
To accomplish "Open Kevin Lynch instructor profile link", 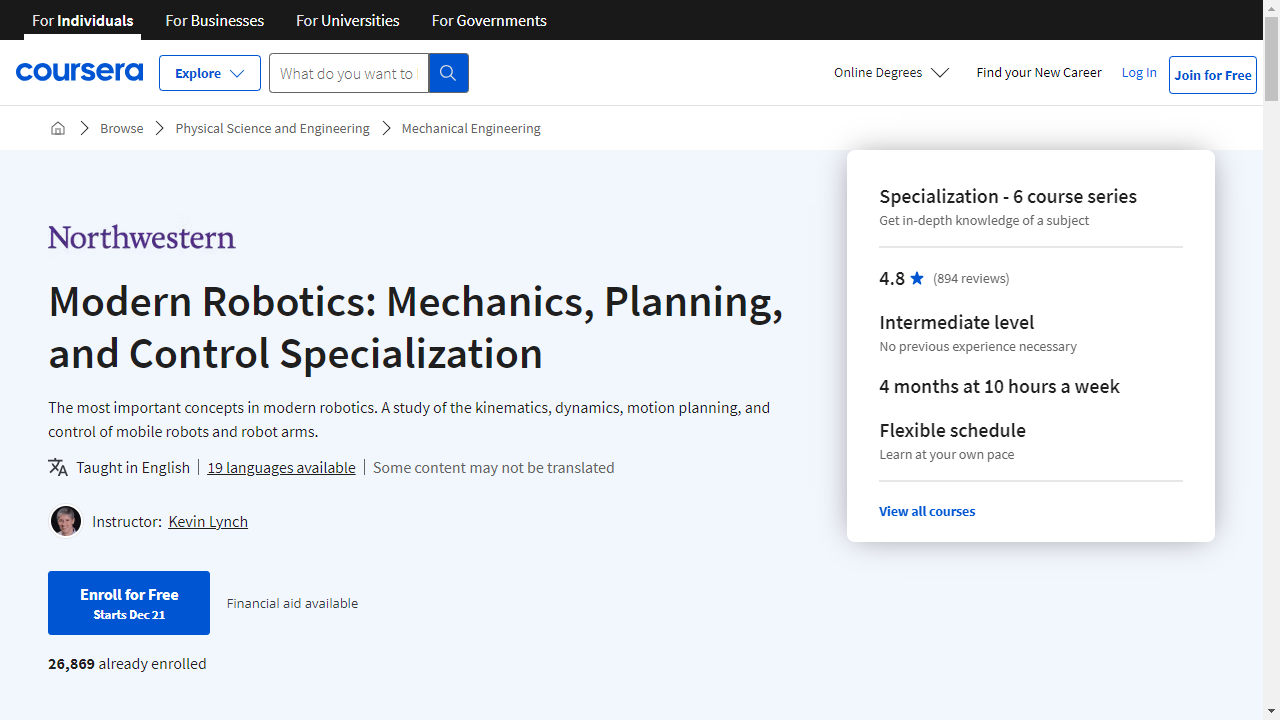I will pos(208,521).
